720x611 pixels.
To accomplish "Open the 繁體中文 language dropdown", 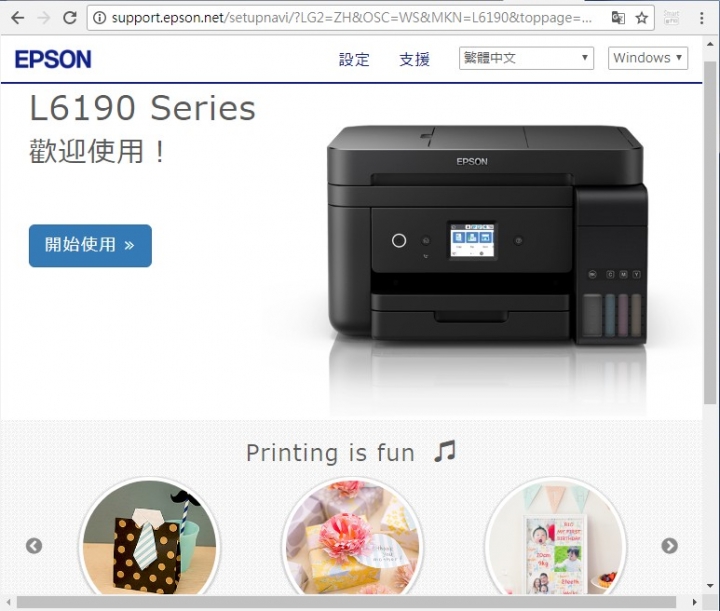I will tap(526, 58).
